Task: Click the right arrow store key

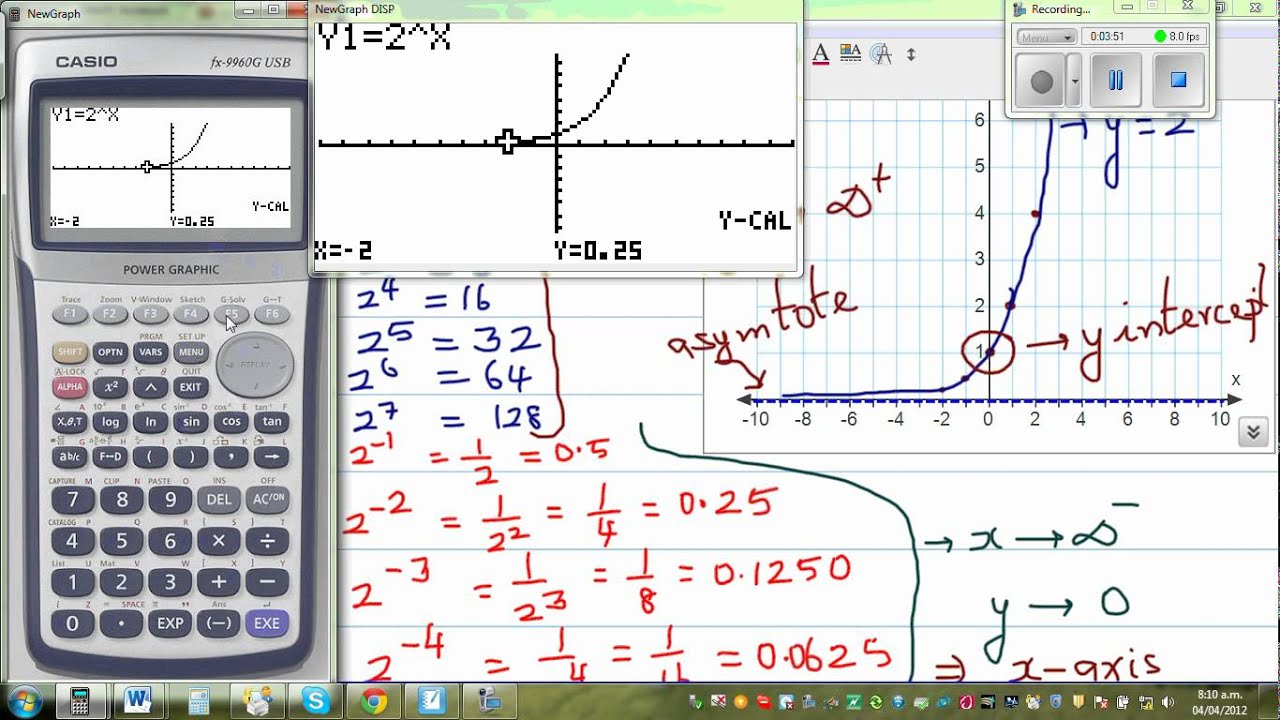Action: click(x=271, y=457)
